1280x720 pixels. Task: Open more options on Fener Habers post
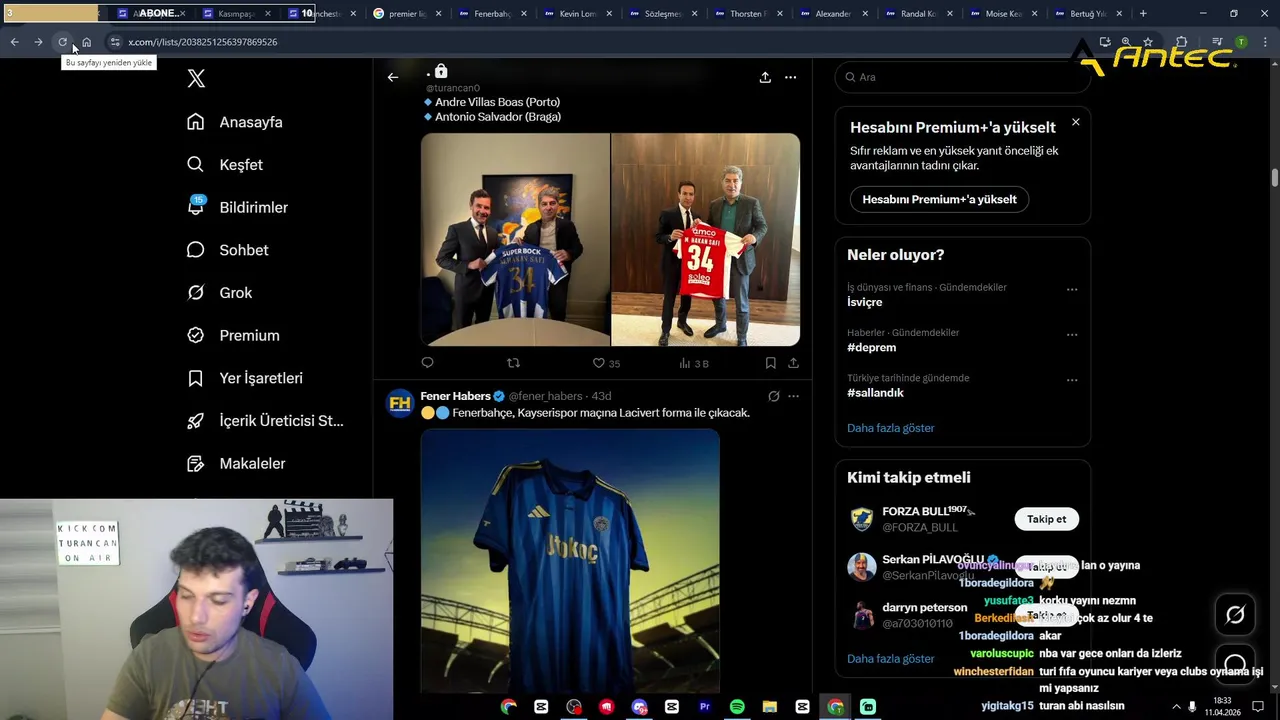[793, 396]
